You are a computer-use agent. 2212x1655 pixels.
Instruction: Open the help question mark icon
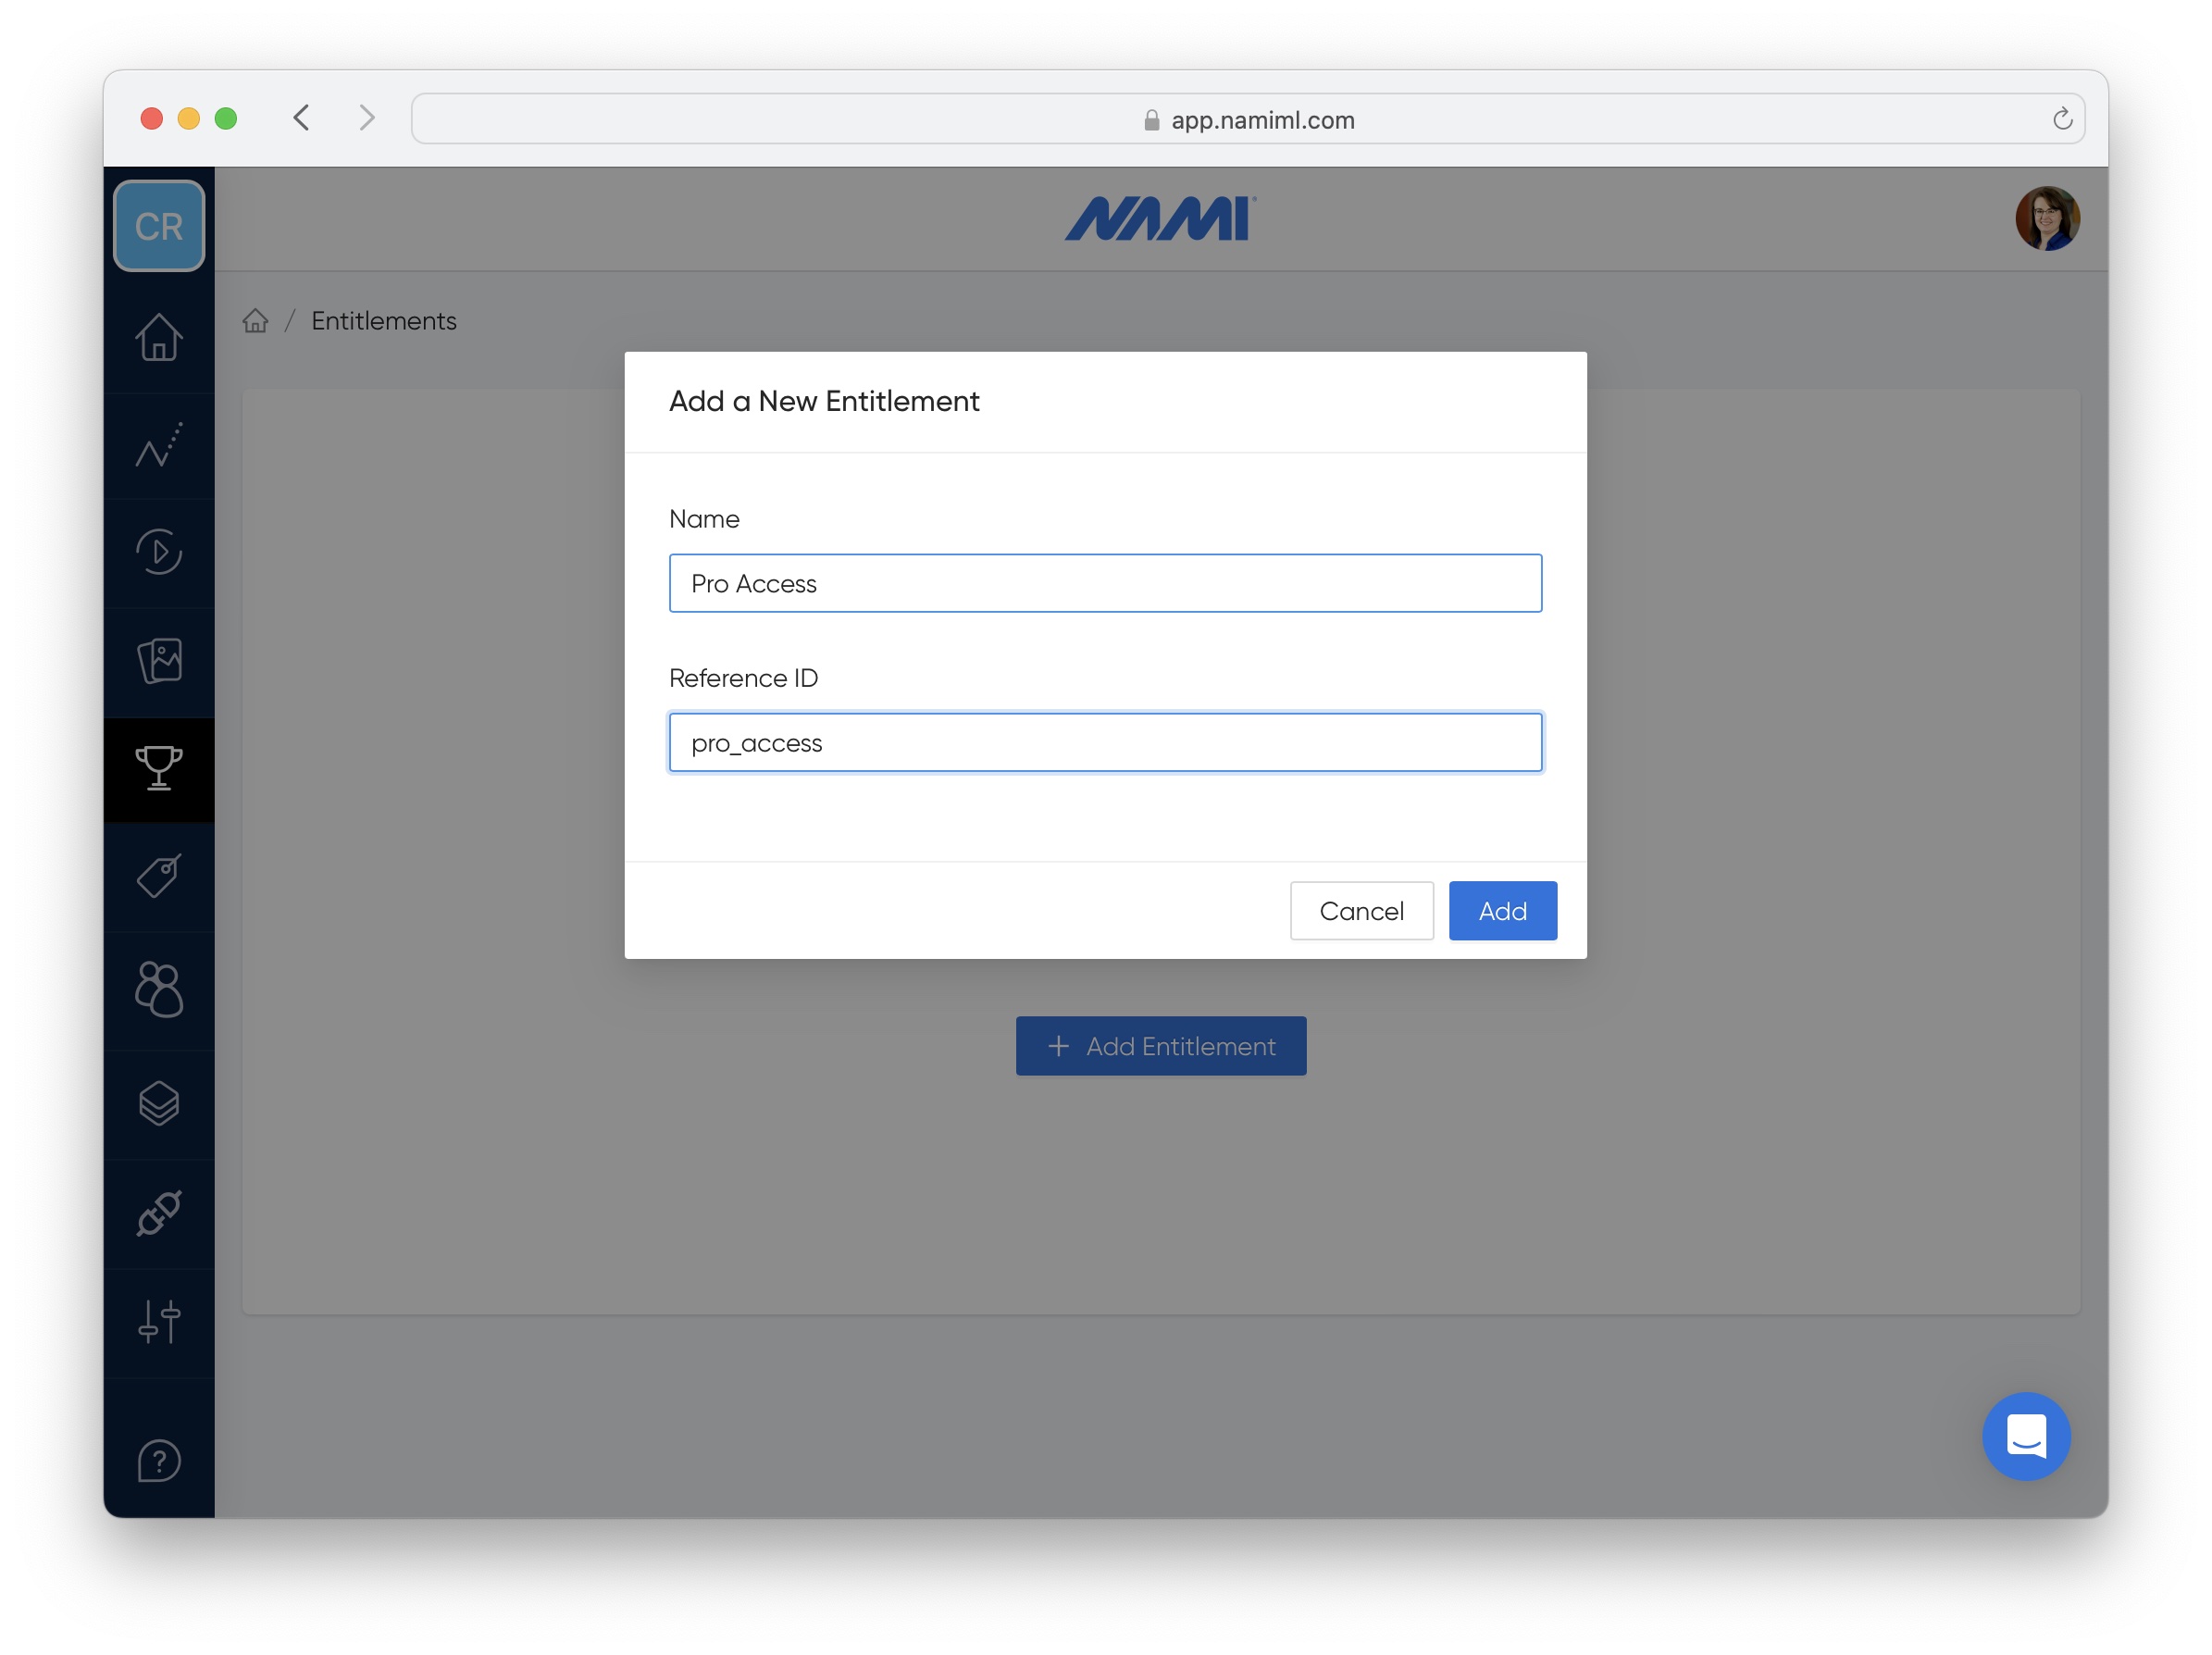click(x=158, y=1461)
